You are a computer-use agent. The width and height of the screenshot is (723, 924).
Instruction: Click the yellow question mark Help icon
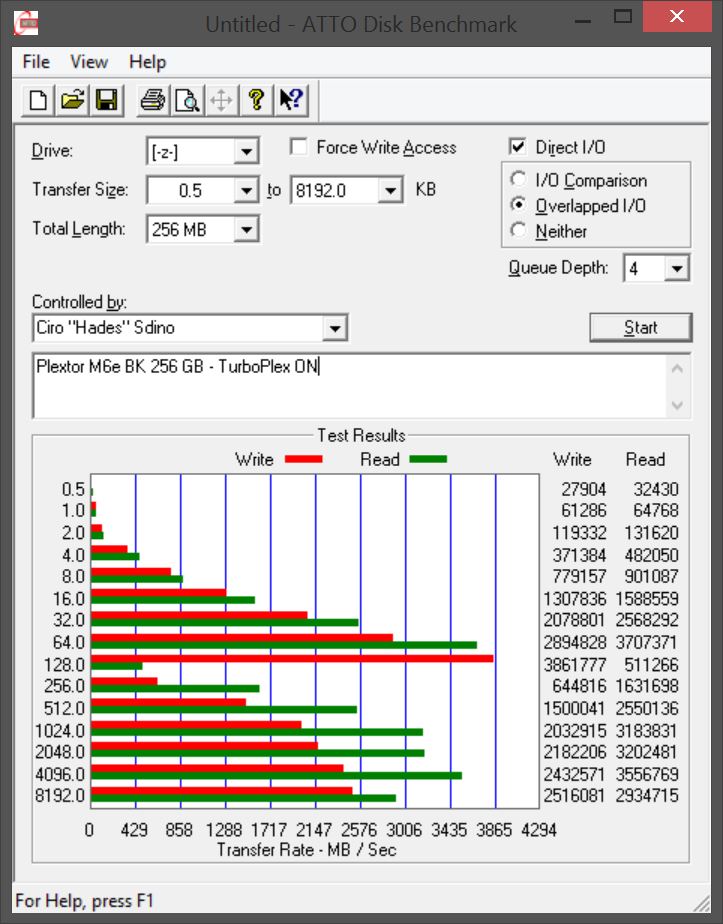(x=256, y=99)
